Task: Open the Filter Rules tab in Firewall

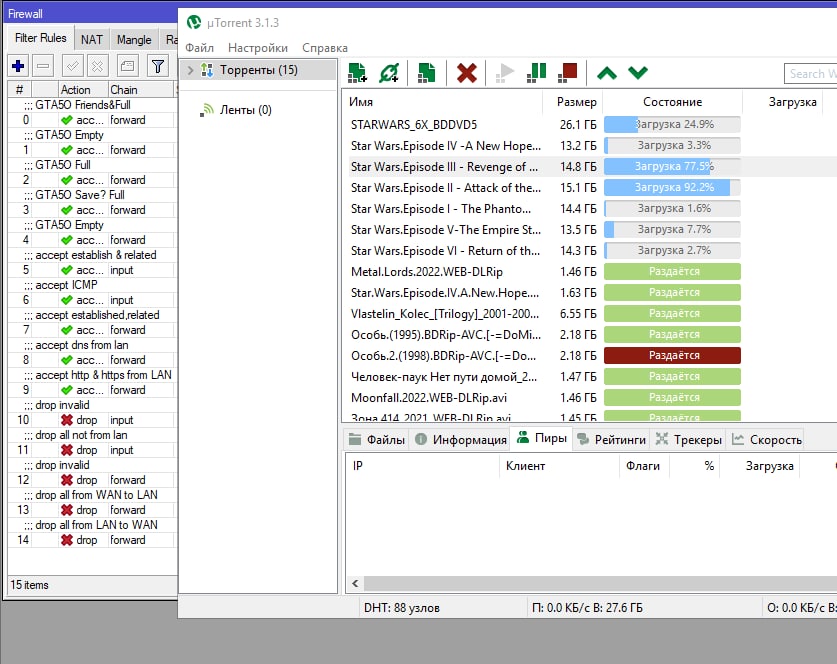Action: click(41, 38)
